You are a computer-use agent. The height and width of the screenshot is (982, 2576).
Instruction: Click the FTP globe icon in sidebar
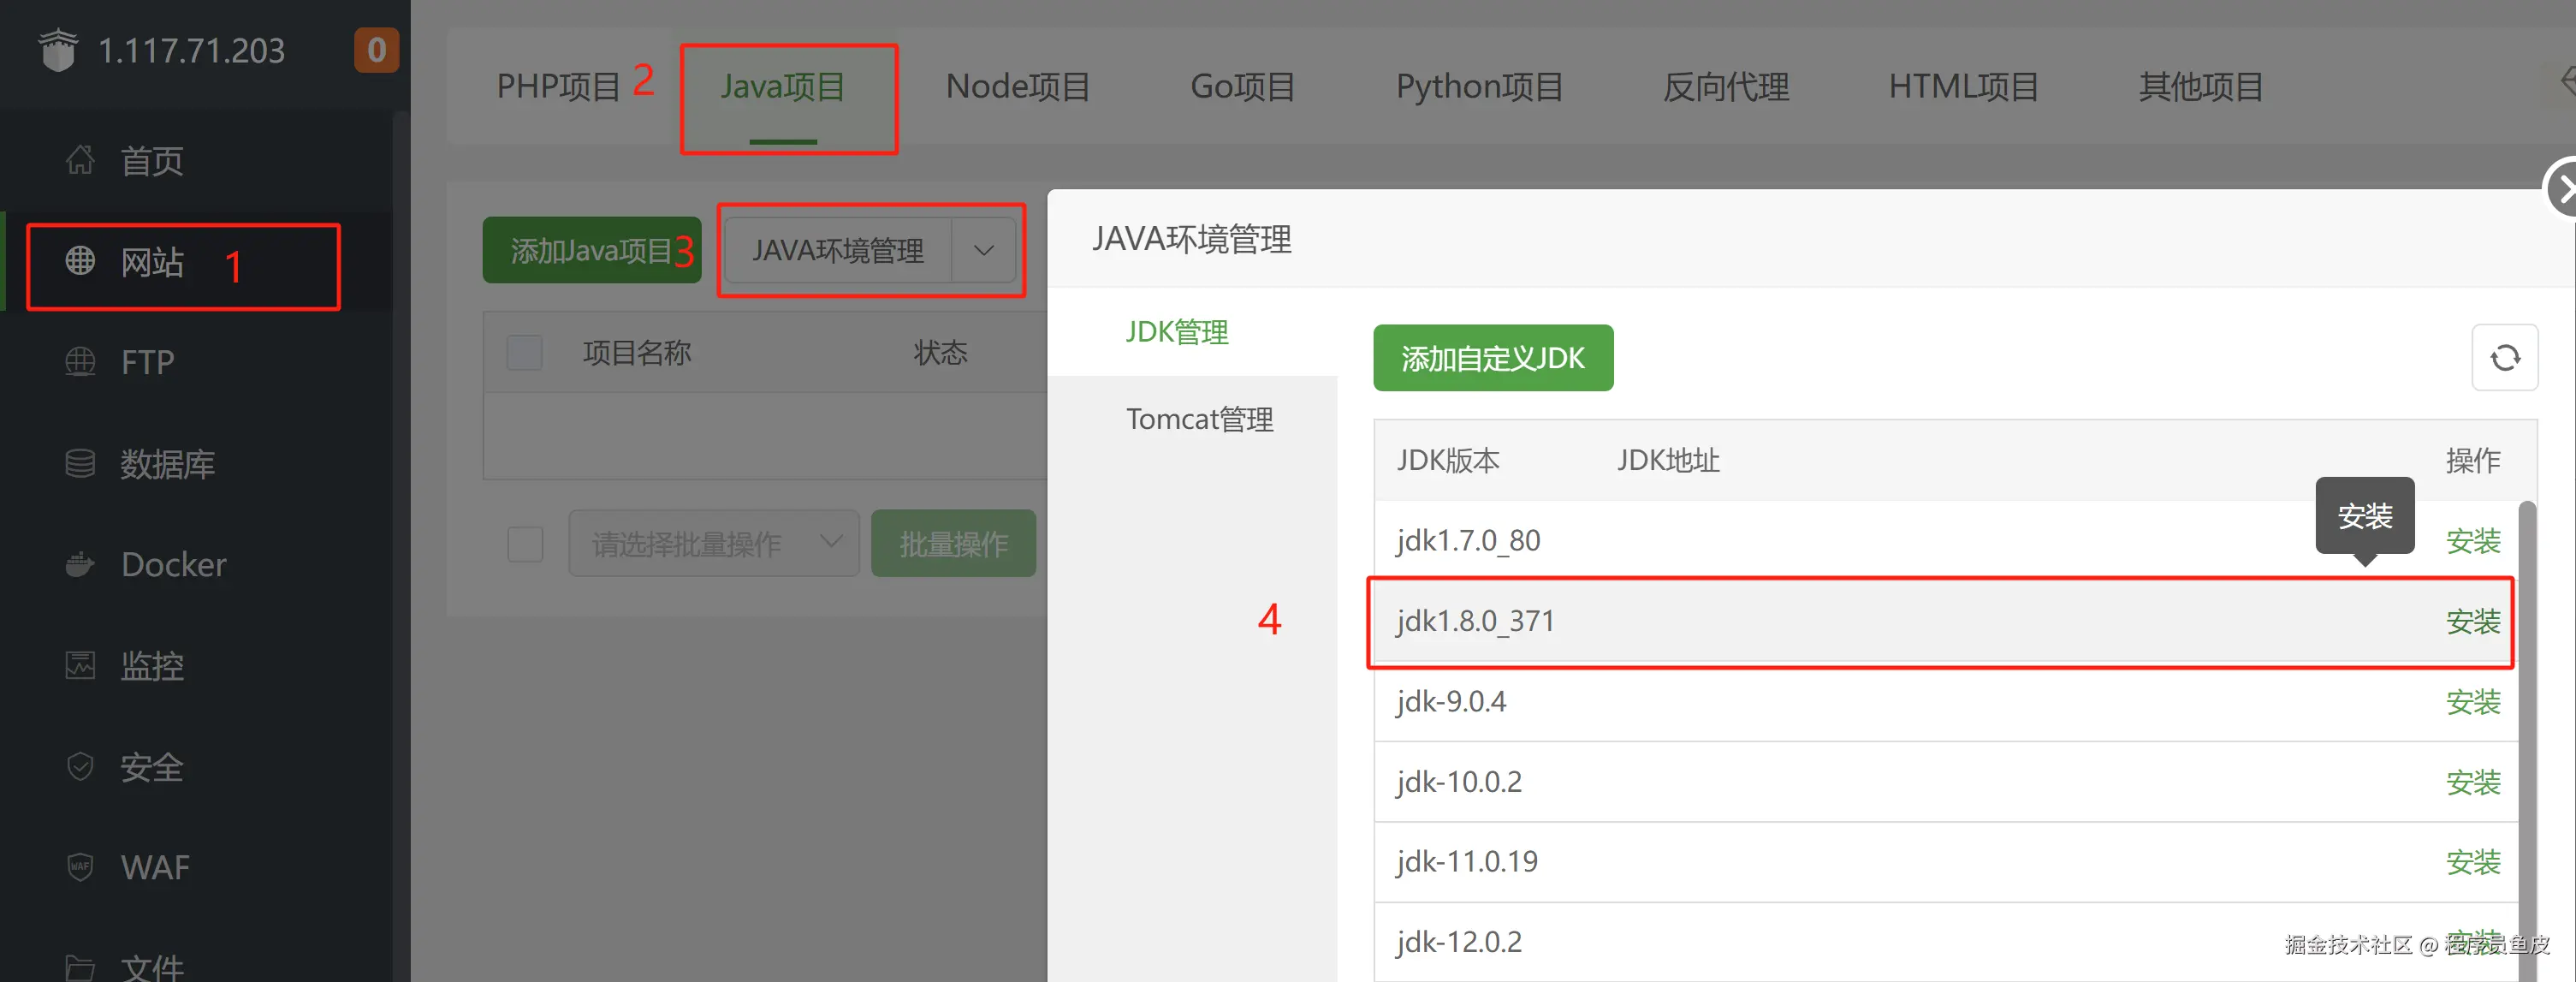point(80,361)
